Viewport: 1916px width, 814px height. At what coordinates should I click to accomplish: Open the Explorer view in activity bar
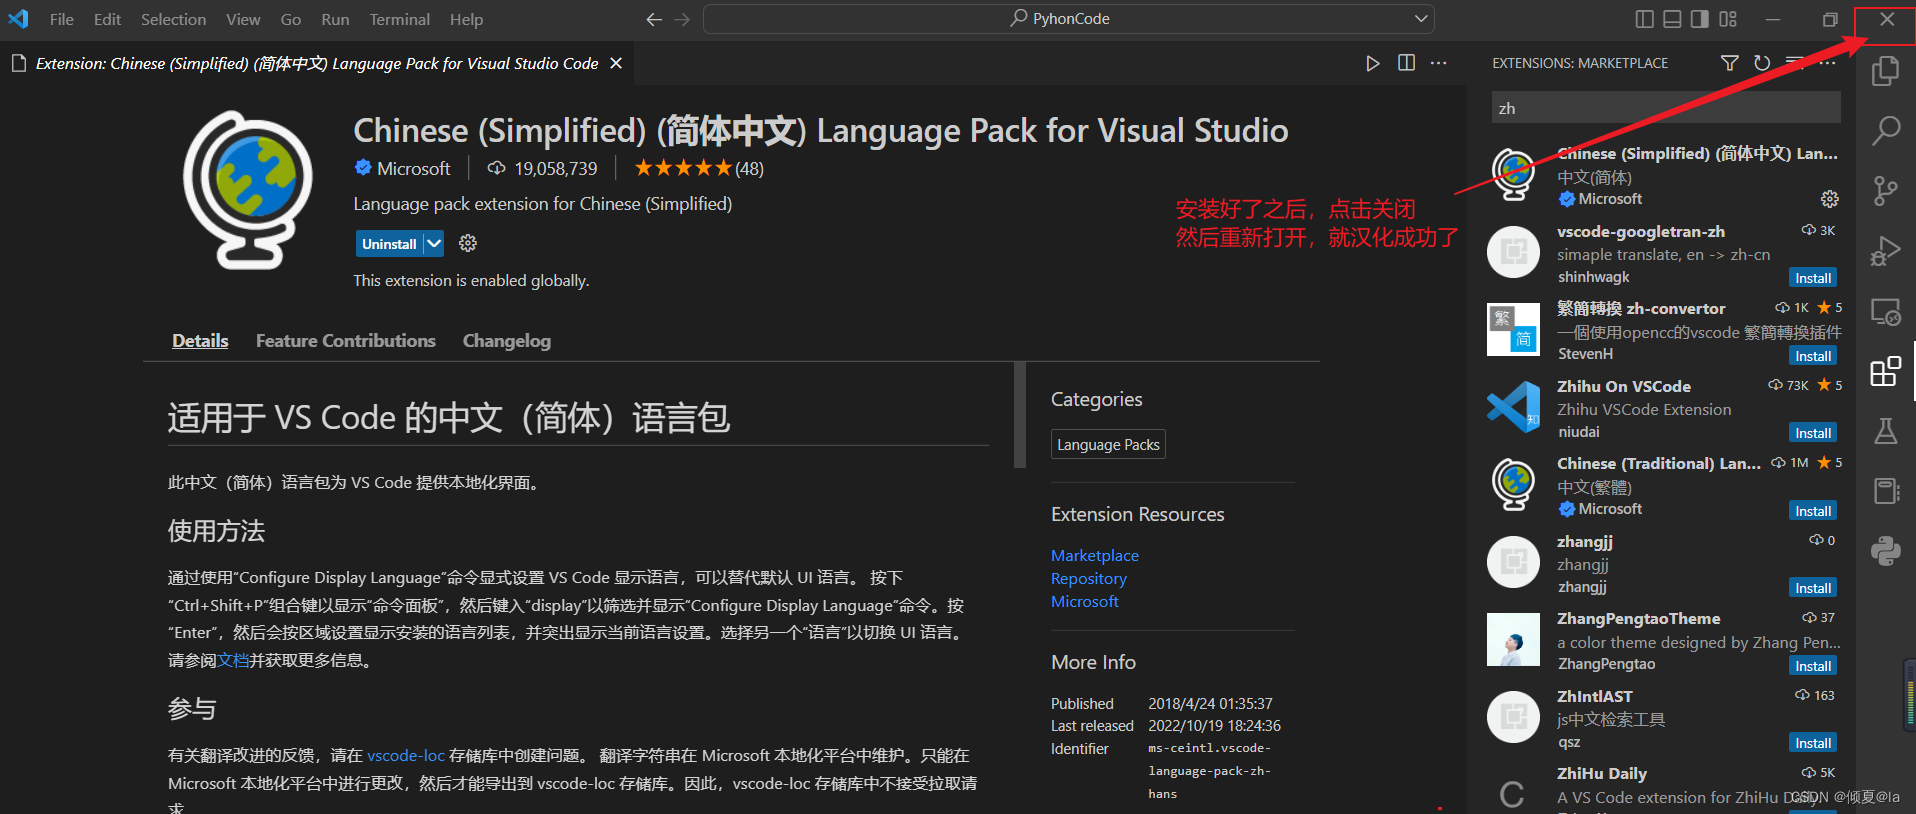coord(1885,71)
